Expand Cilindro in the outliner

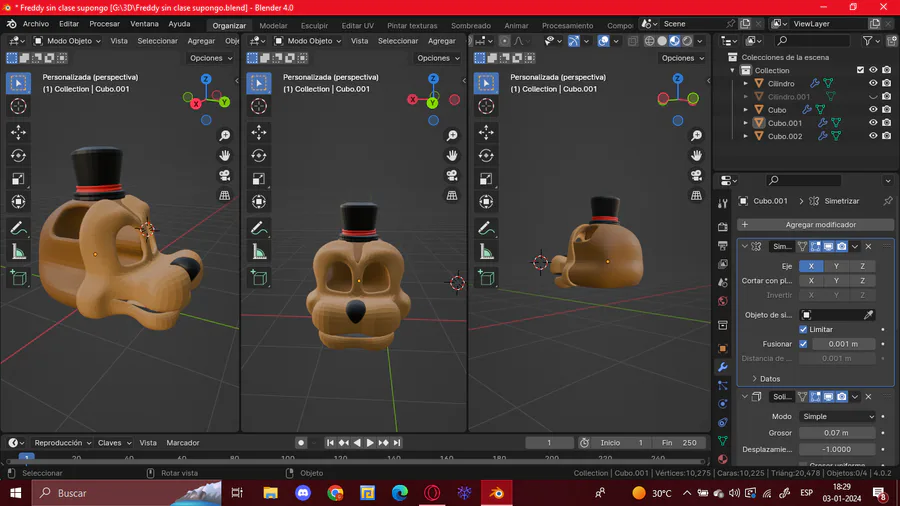[x=746, y=83]
